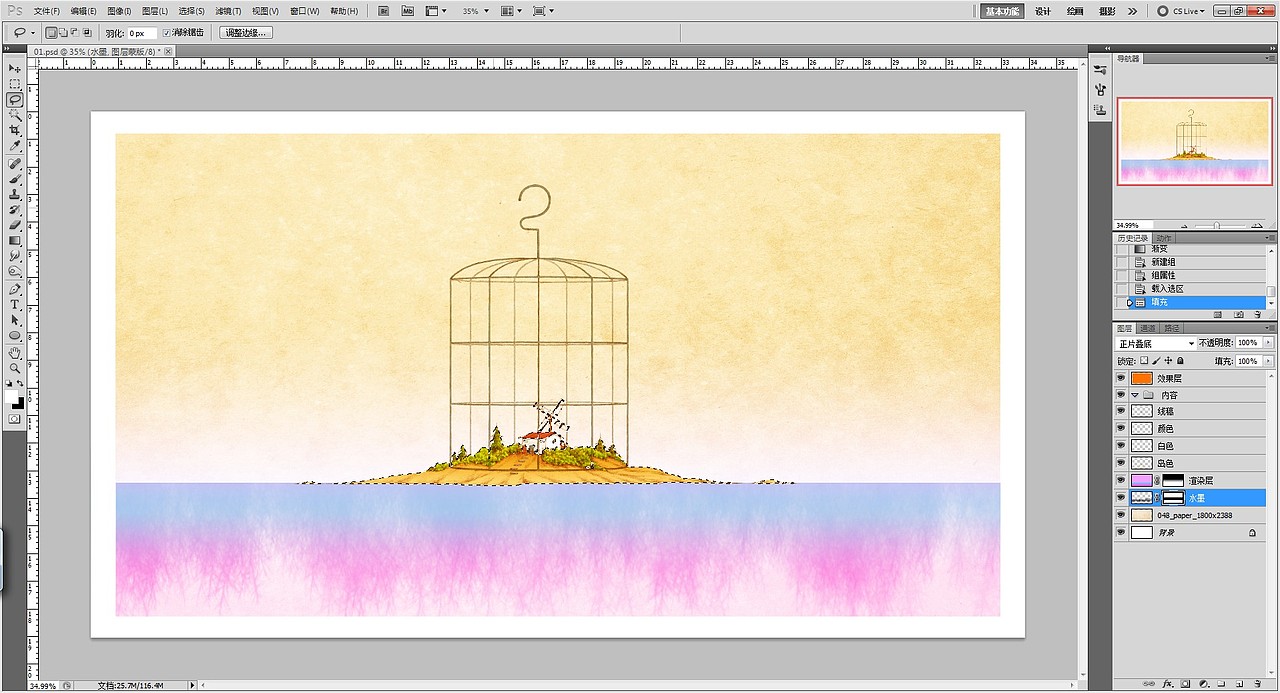Image resolution: width=1280 pixels, height=693 pixels.
Task: Launch Mini Bridge from top bar
Action: pos(408,11)
